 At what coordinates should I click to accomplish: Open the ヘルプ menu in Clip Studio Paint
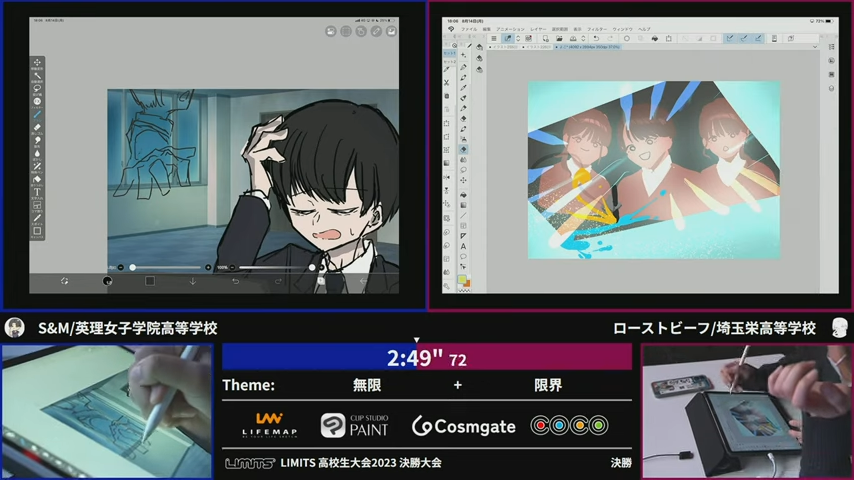(x=644, y=29)
